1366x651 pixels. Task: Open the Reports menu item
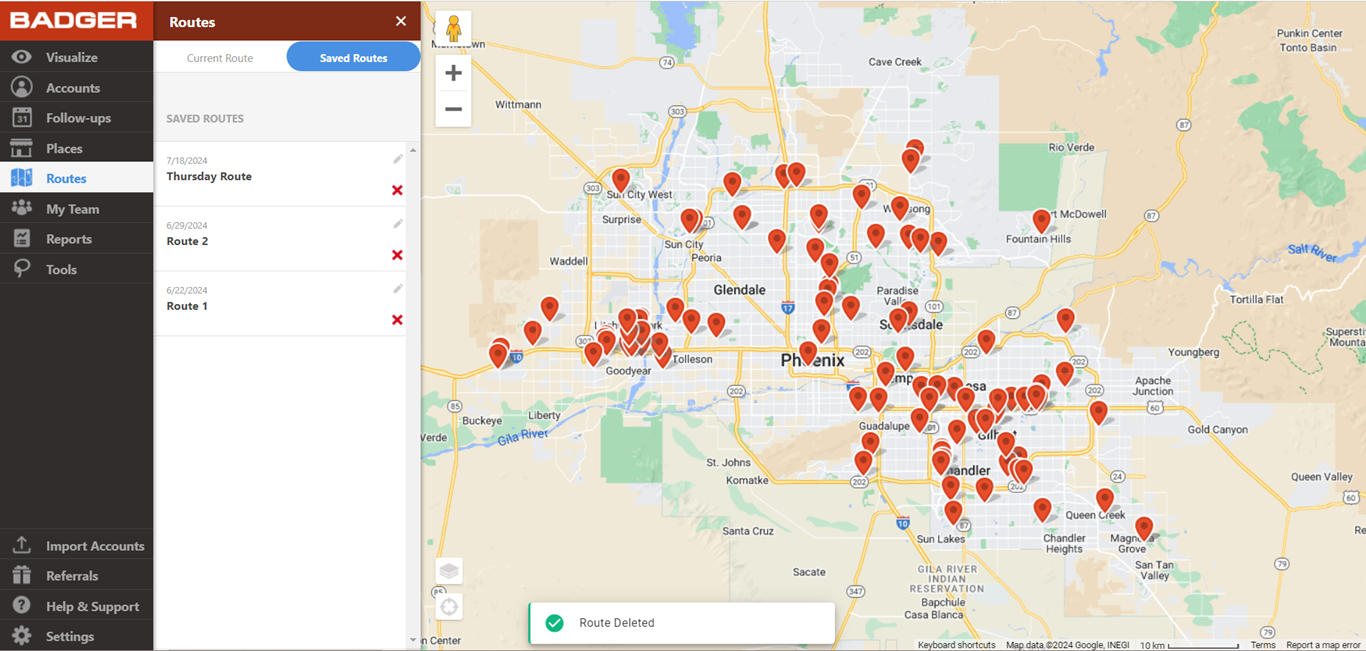coord(76,239)
